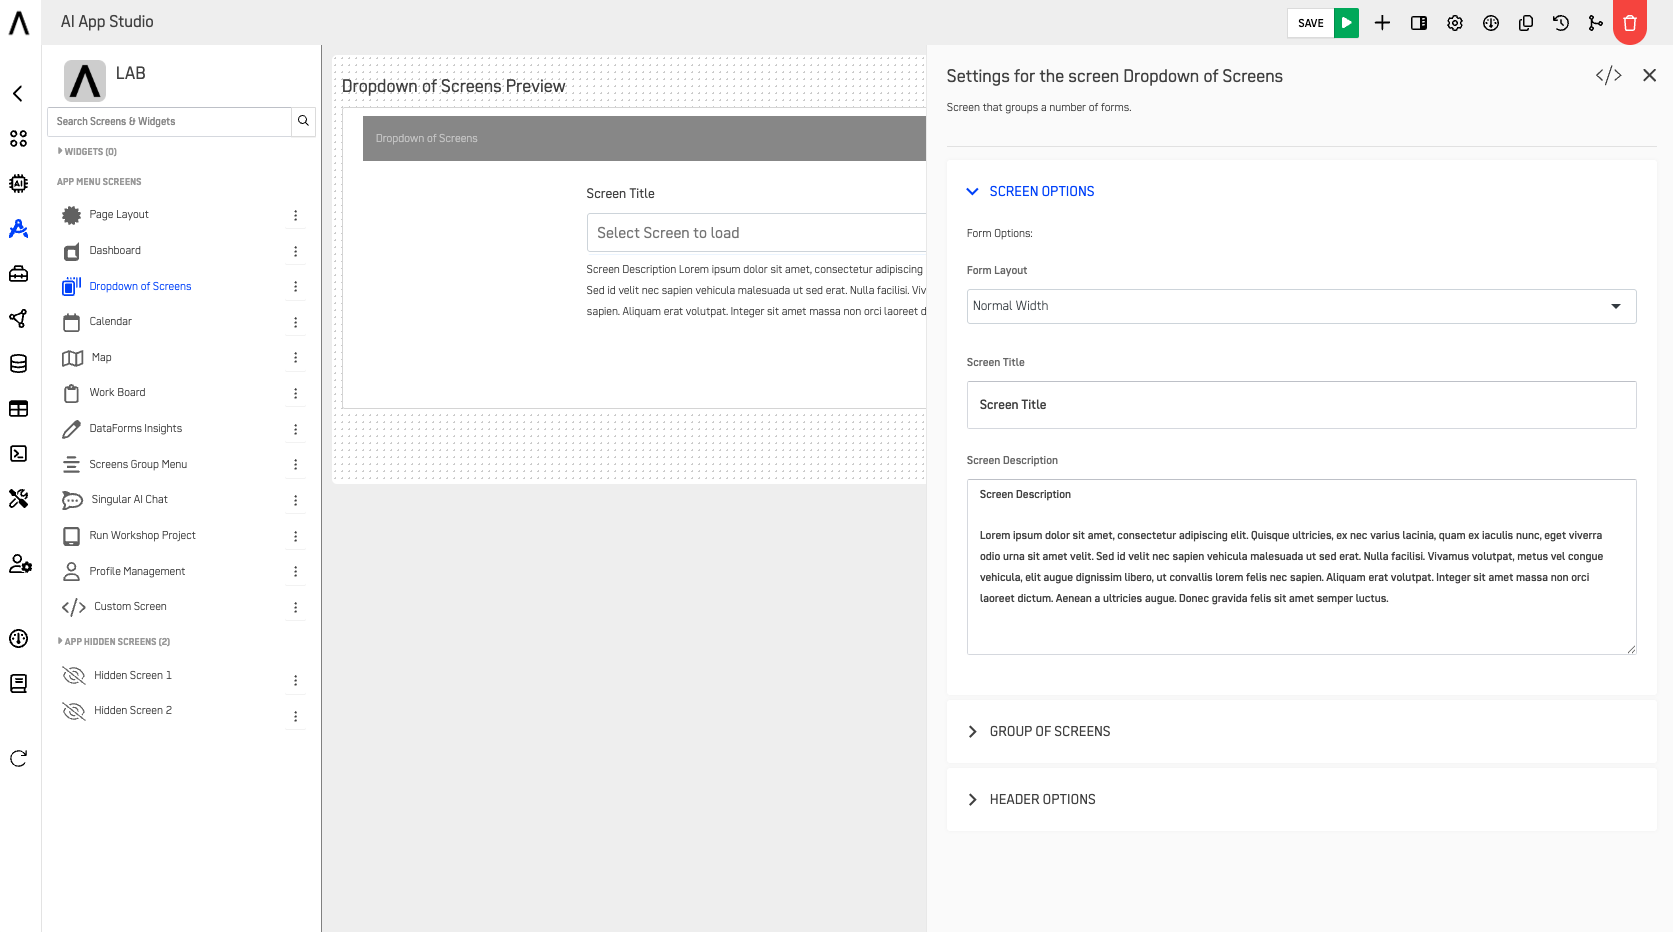Open the code view icon in settings panel

(1609, 76)
